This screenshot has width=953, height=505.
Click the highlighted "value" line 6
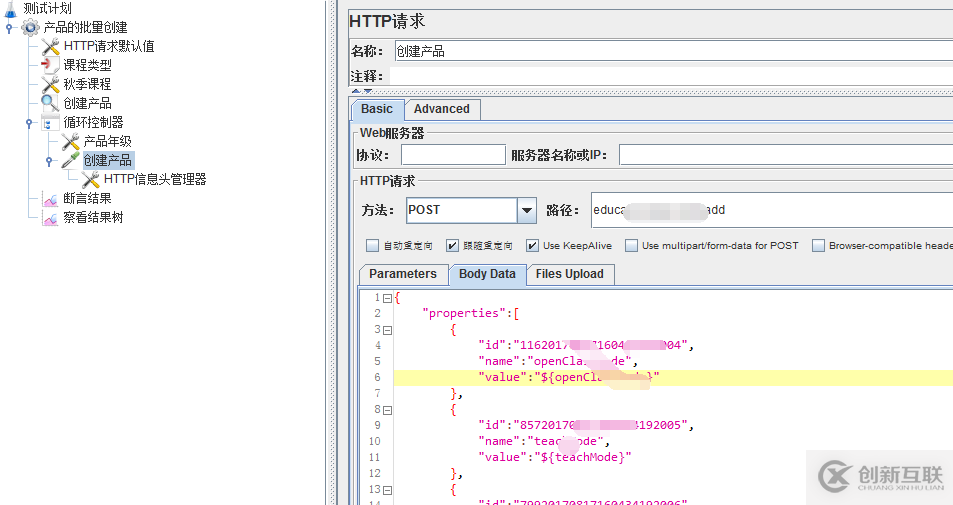[673, 377]
